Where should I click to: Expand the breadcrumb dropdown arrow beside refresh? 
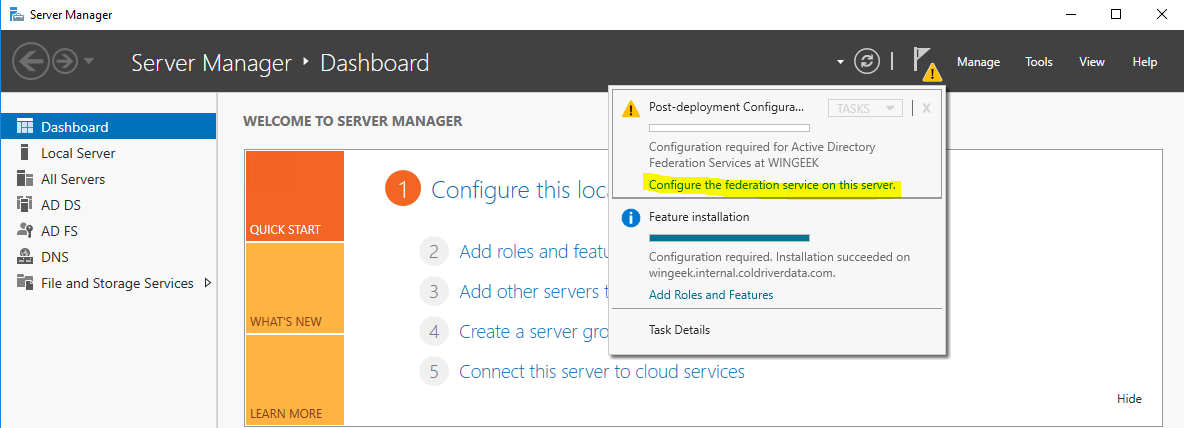pos(840,63)
